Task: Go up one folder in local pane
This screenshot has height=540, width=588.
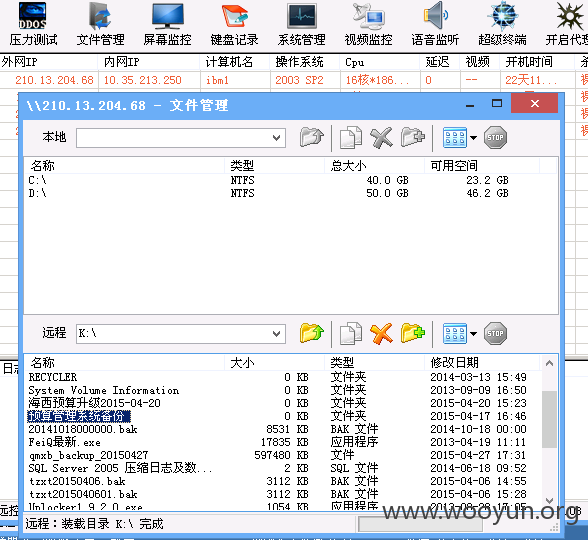Action: (x=312, y=137)
